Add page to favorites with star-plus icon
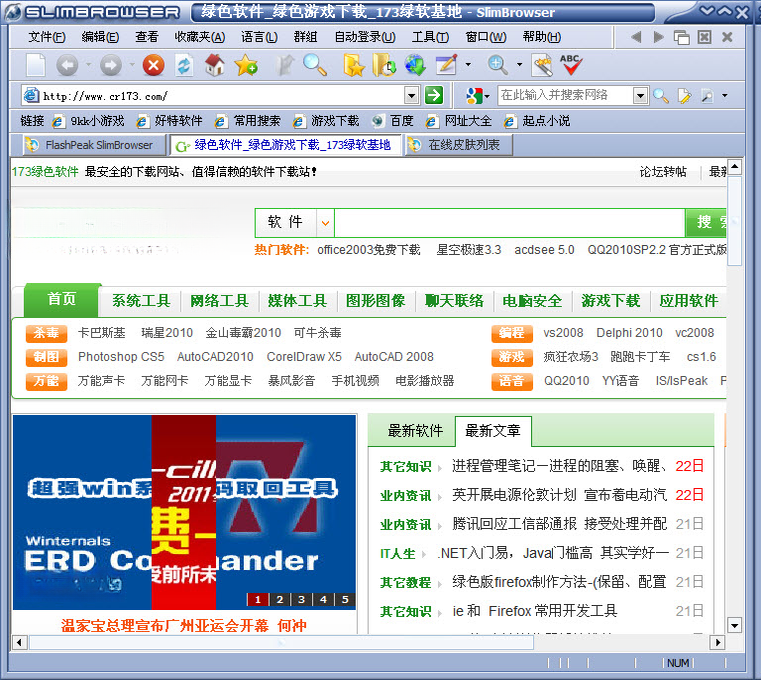This screenshot has height=680, width=761. [246, 65]
